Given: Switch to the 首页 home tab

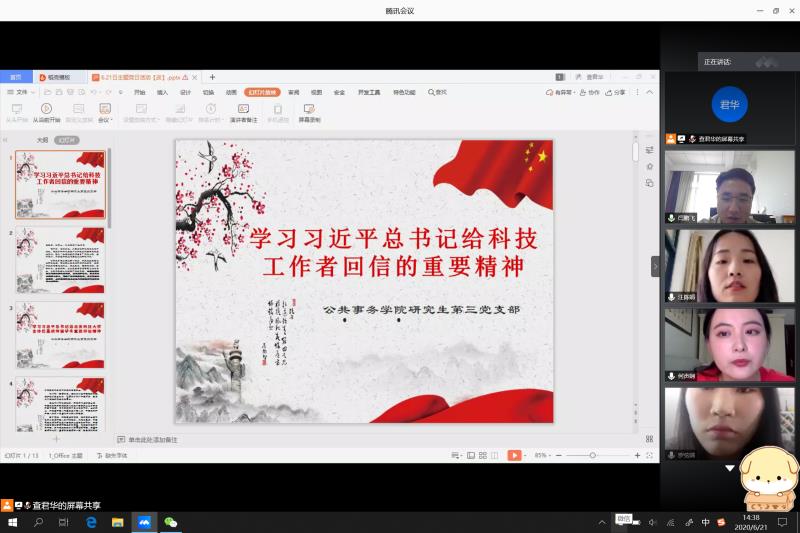Looking at the screenshot, I should pos(16,77).
